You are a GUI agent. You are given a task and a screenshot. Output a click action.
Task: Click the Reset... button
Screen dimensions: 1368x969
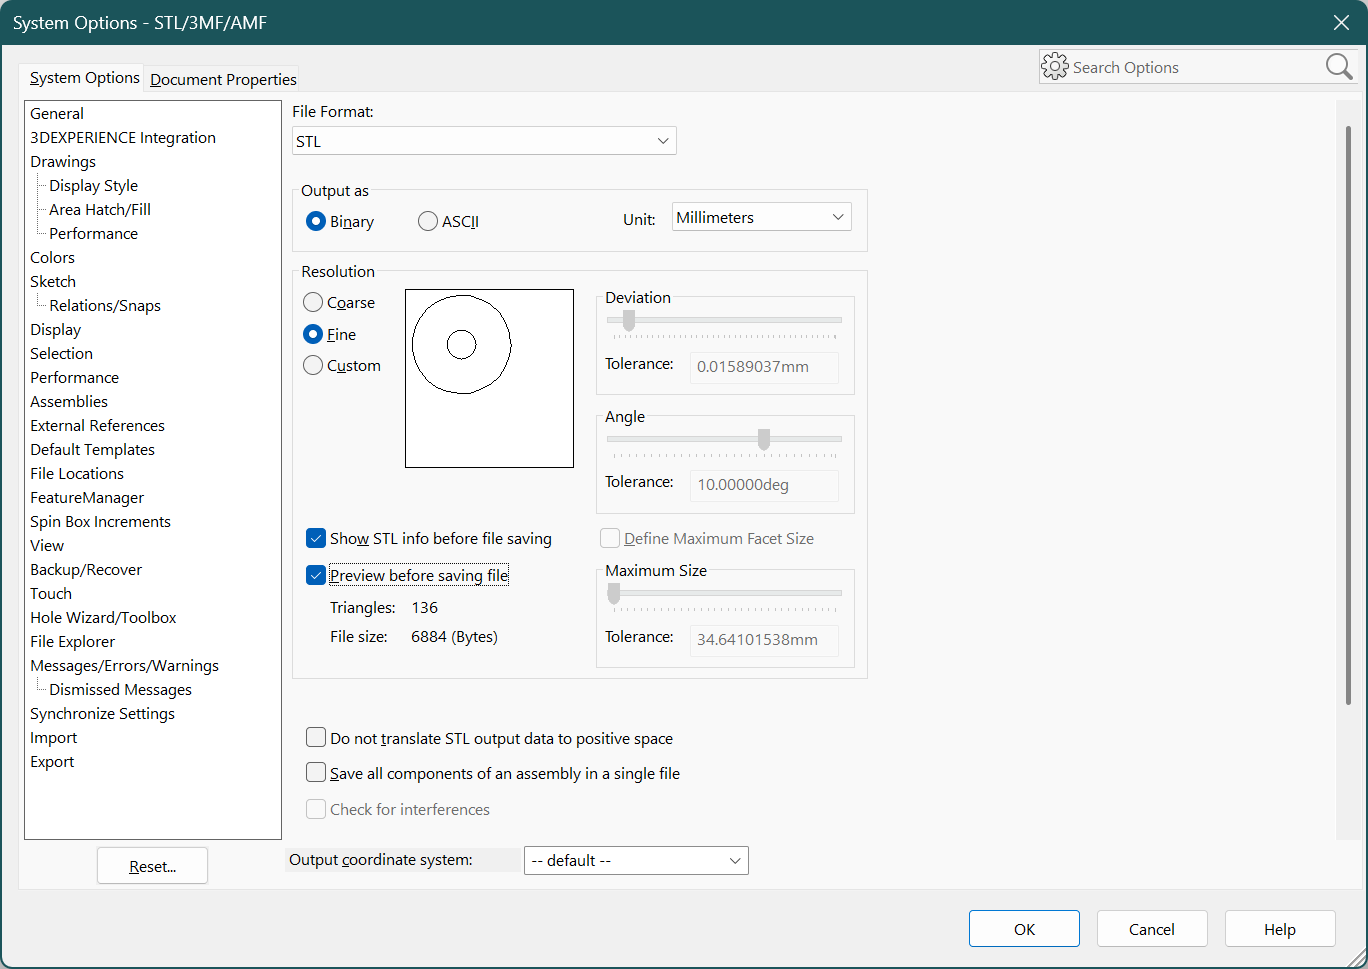point(152,866)
